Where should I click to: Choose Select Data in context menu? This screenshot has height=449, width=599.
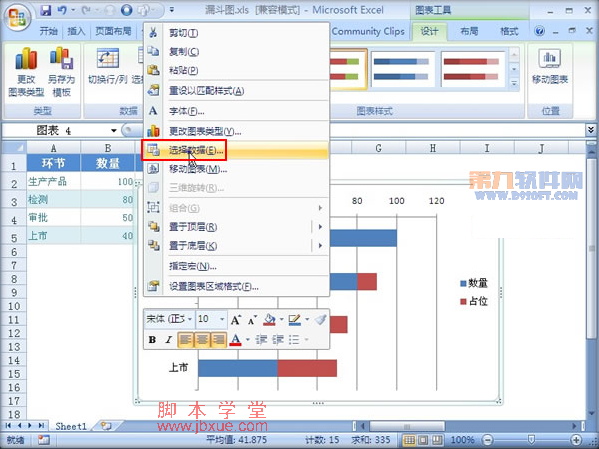(236, 150)
